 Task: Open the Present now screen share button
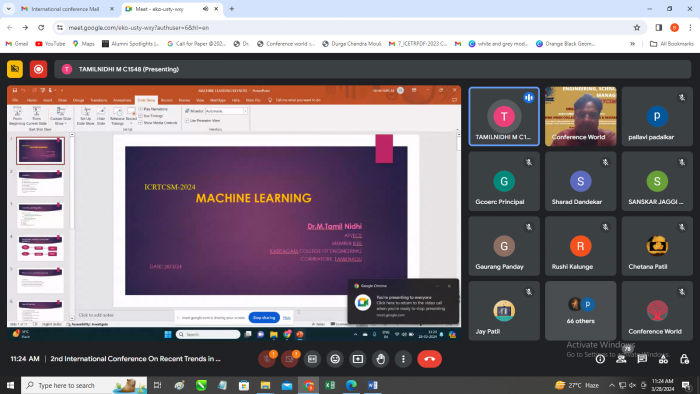[x=358, y=359]
